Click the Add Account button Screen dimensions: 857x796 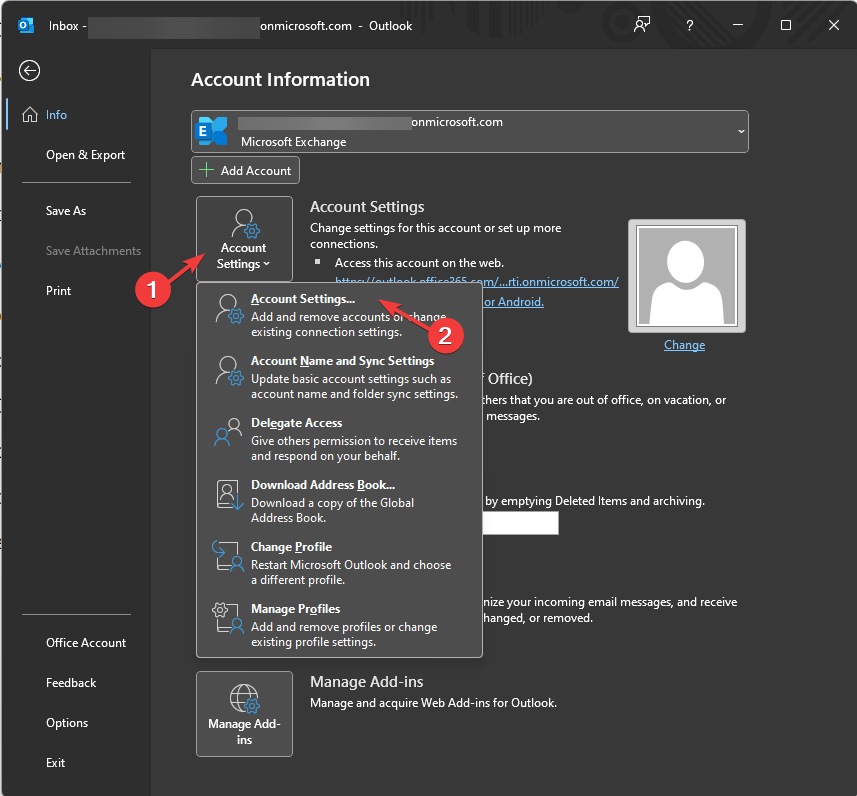tap(245, 171)
